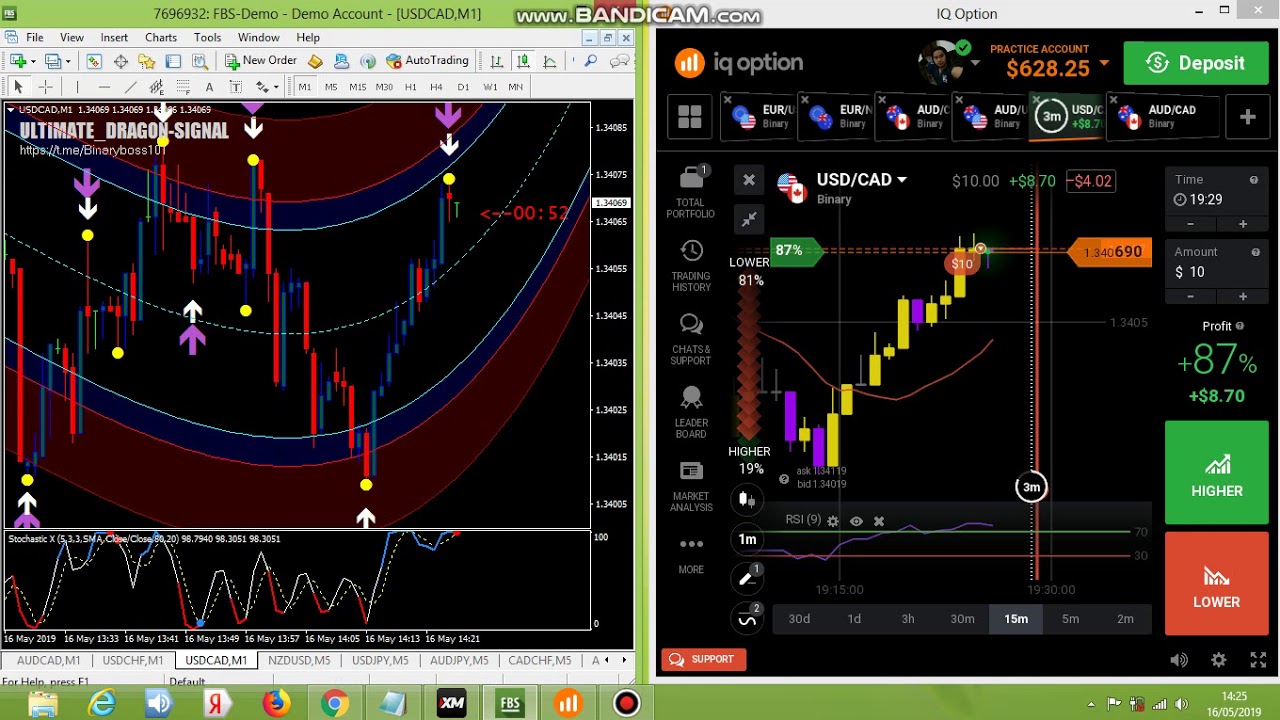The image size is (1280, 720).
Task: Select the trendline drawing tool
Action: [x=130, y=87]
